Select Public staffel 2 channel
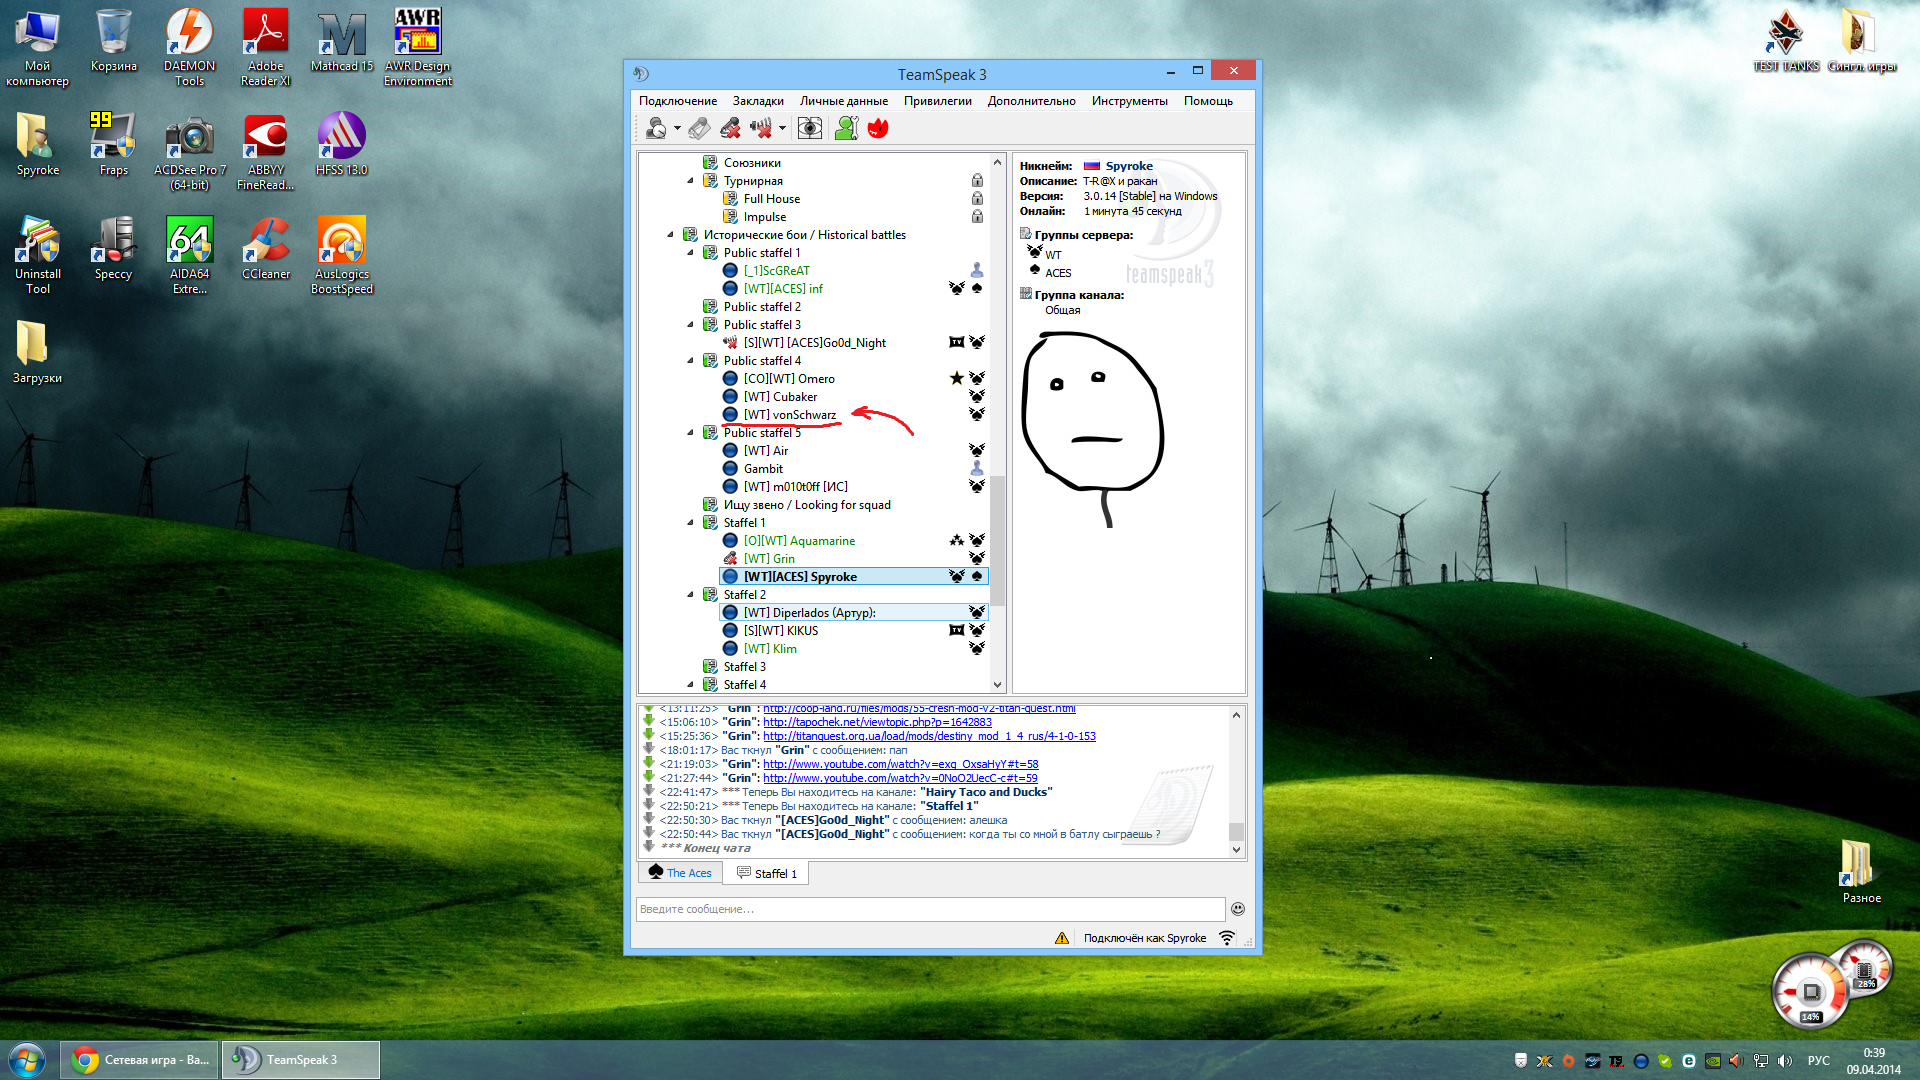 [x=762, y=307]
